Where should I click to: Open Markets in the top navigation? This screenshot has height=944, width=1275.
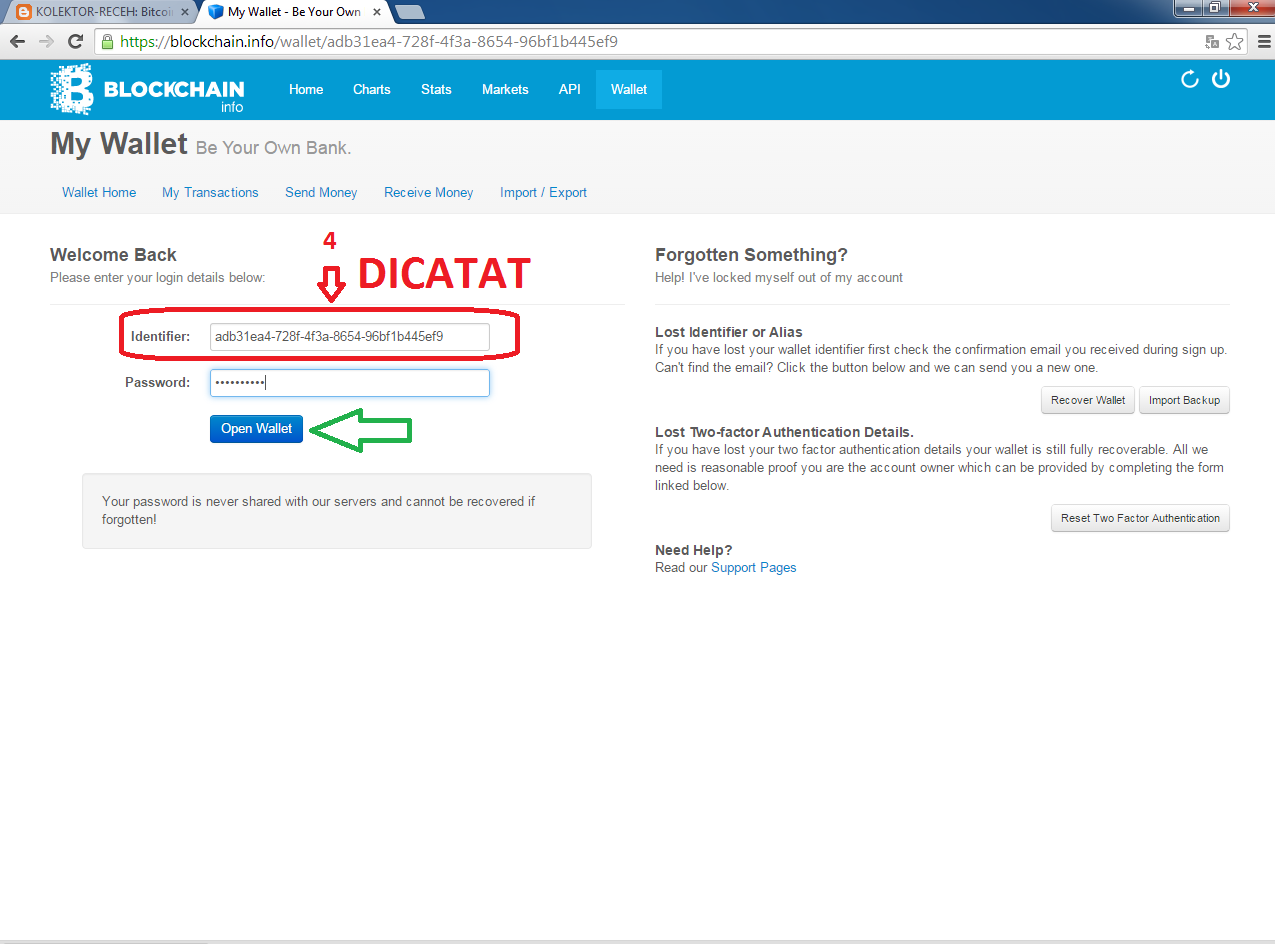coord(505,89)
